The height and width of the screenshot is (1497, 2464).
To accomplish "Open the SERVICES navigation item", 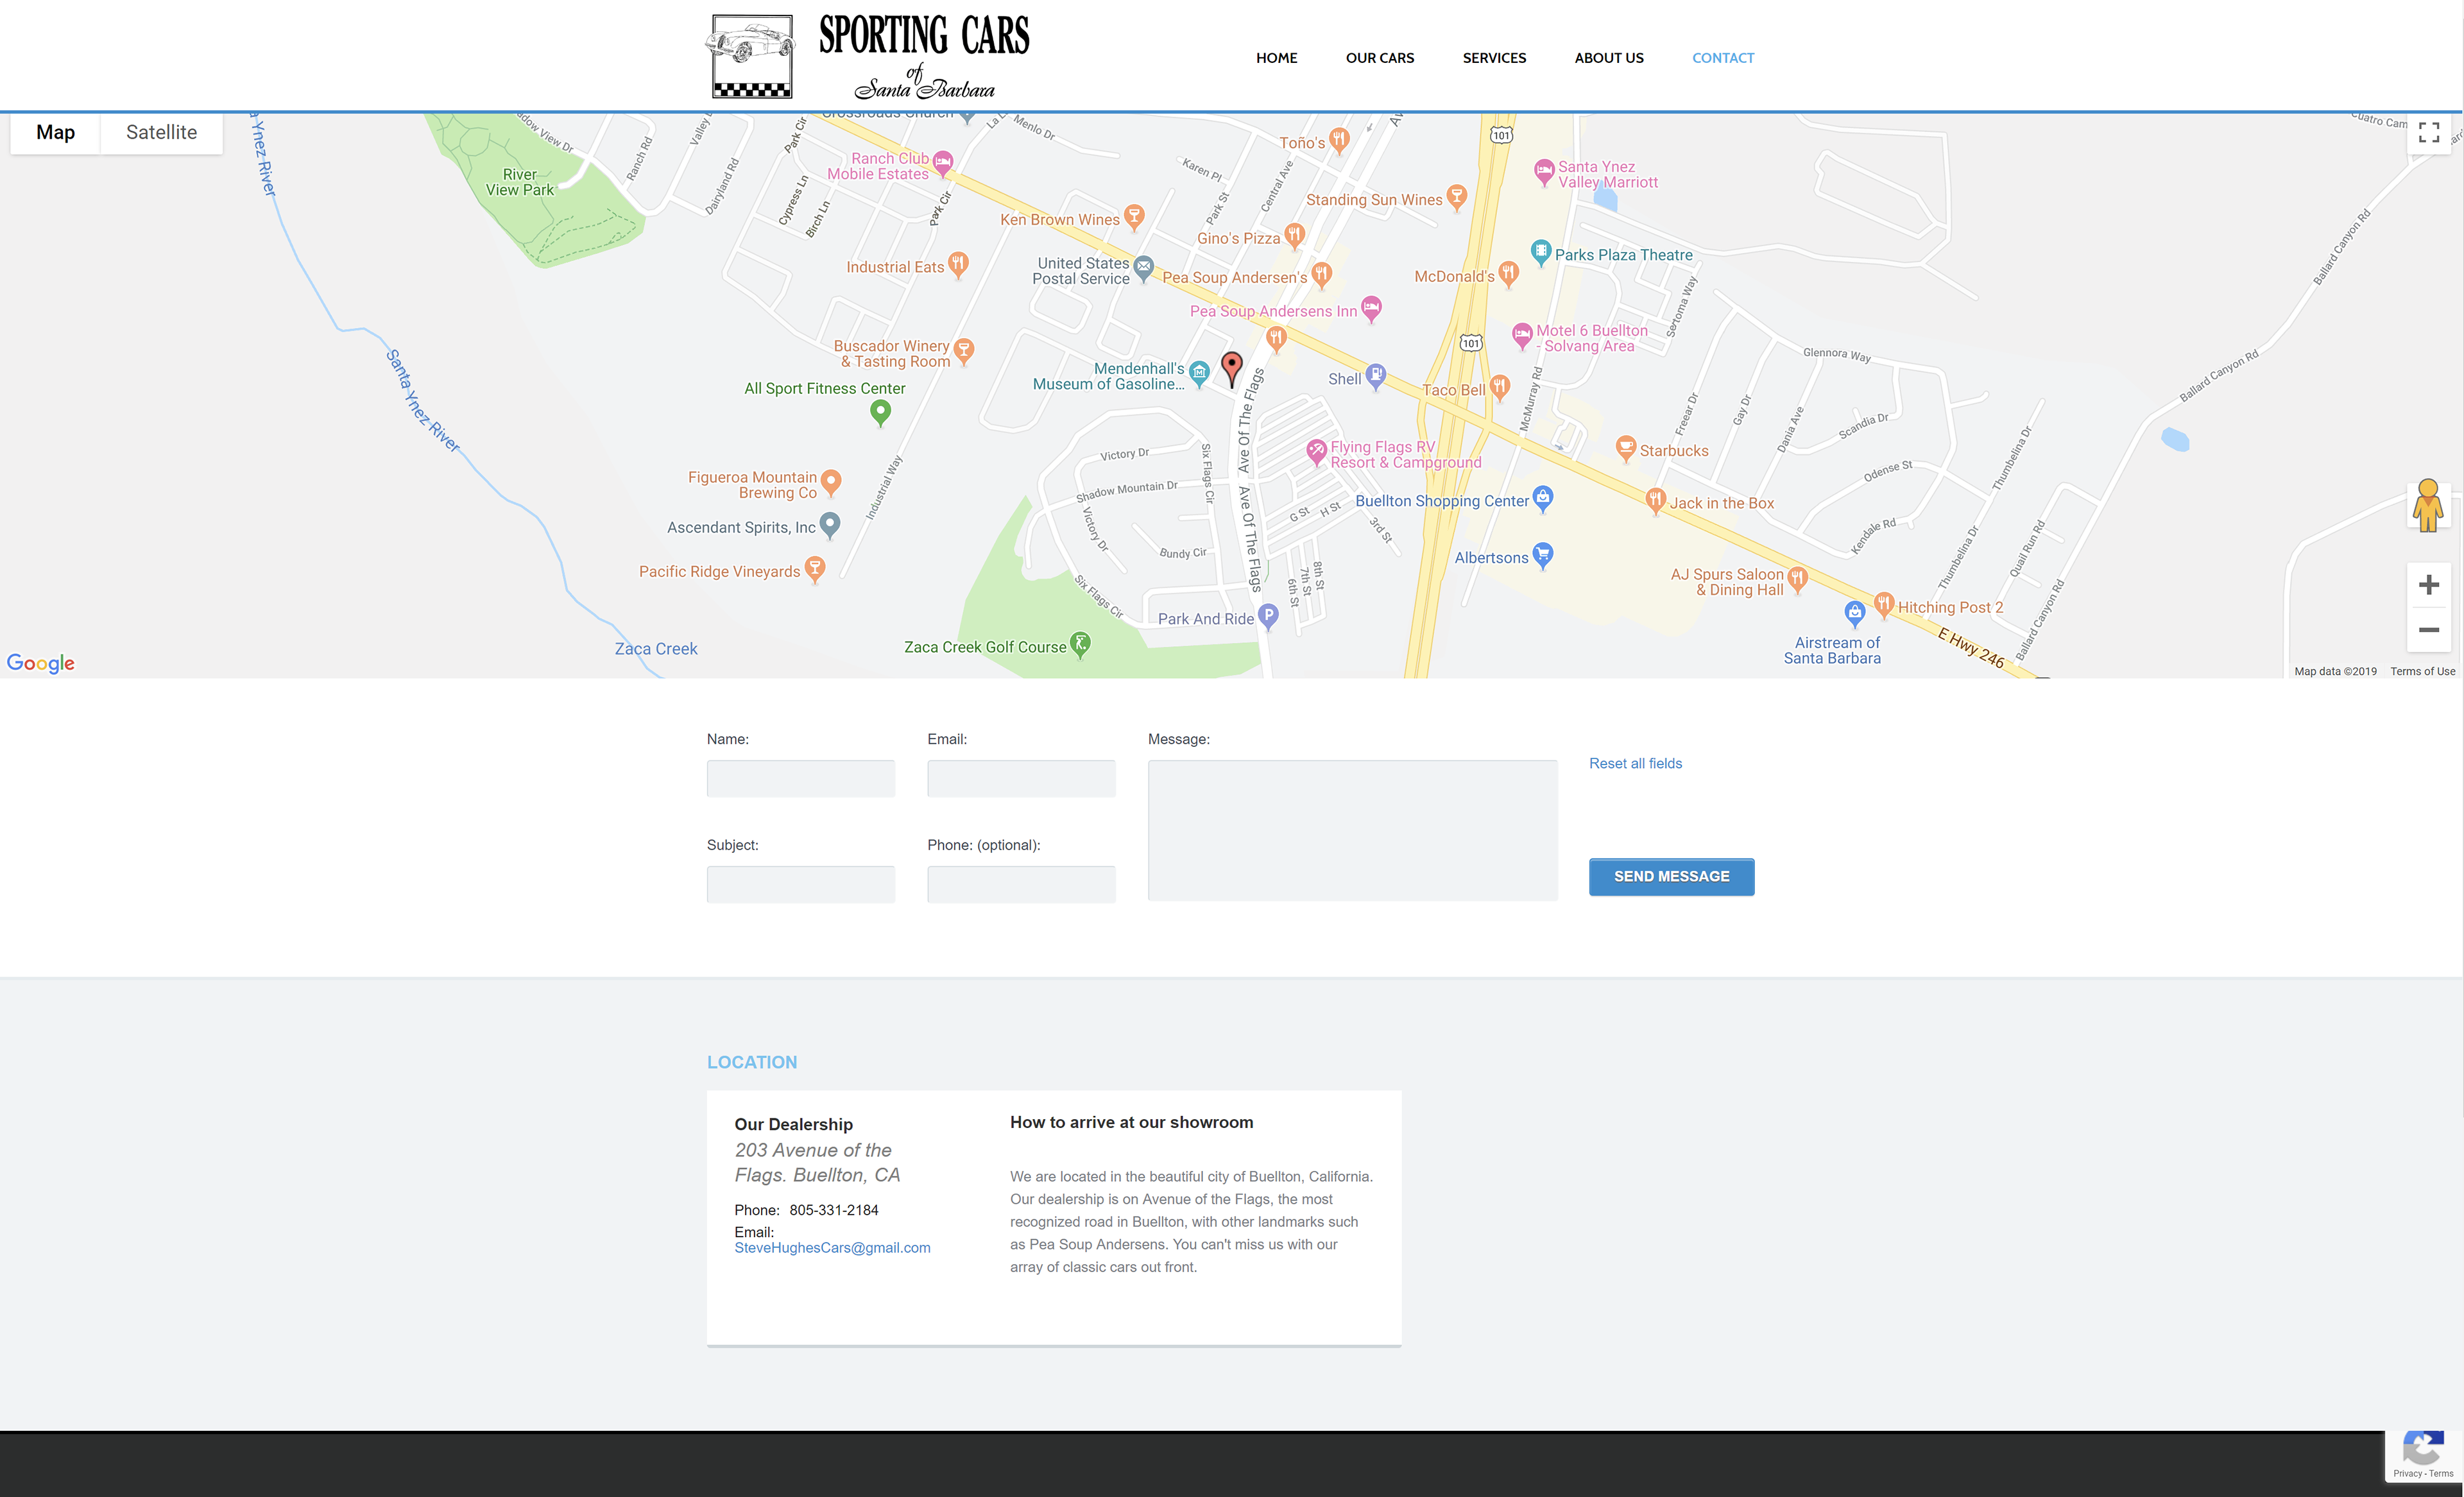I will pos(1494,58).
